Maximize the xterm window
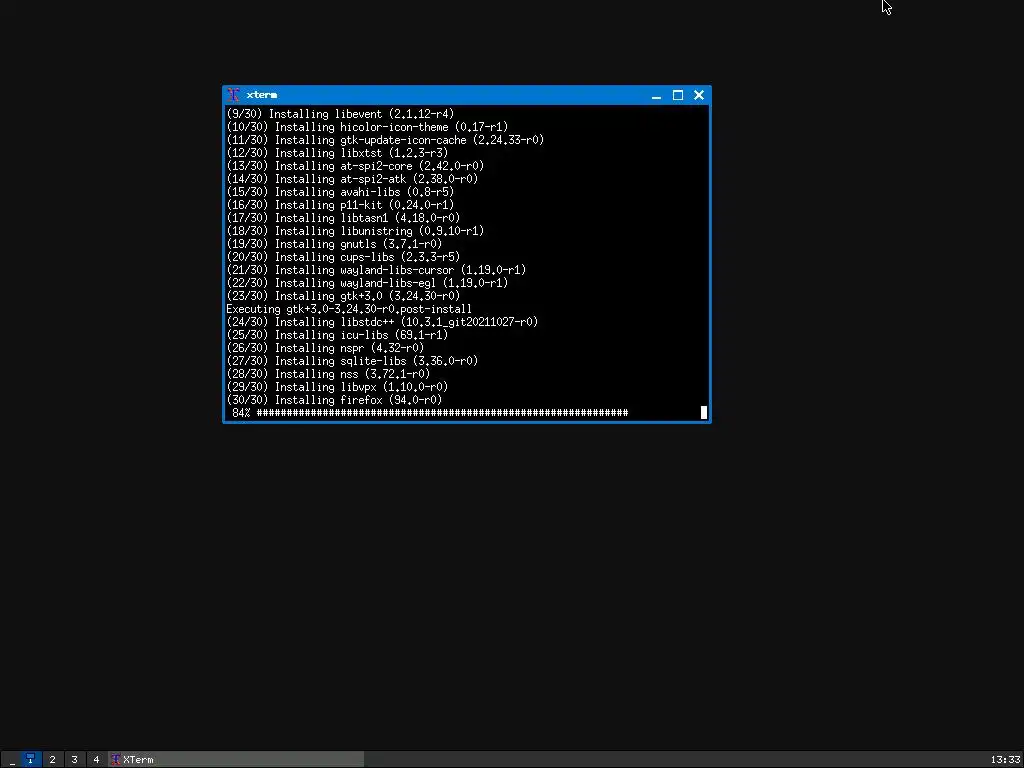This screenshot has height=768, width=1024. tap(678, 95)
